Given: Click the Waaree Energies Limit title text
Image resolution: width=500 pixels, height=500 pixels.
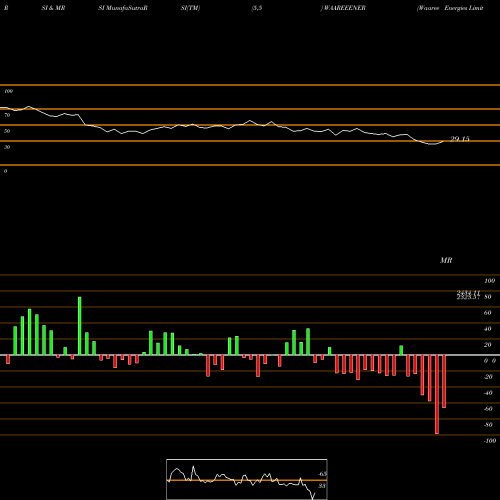Looking at the screenshot, I should (x=450, y=8).
